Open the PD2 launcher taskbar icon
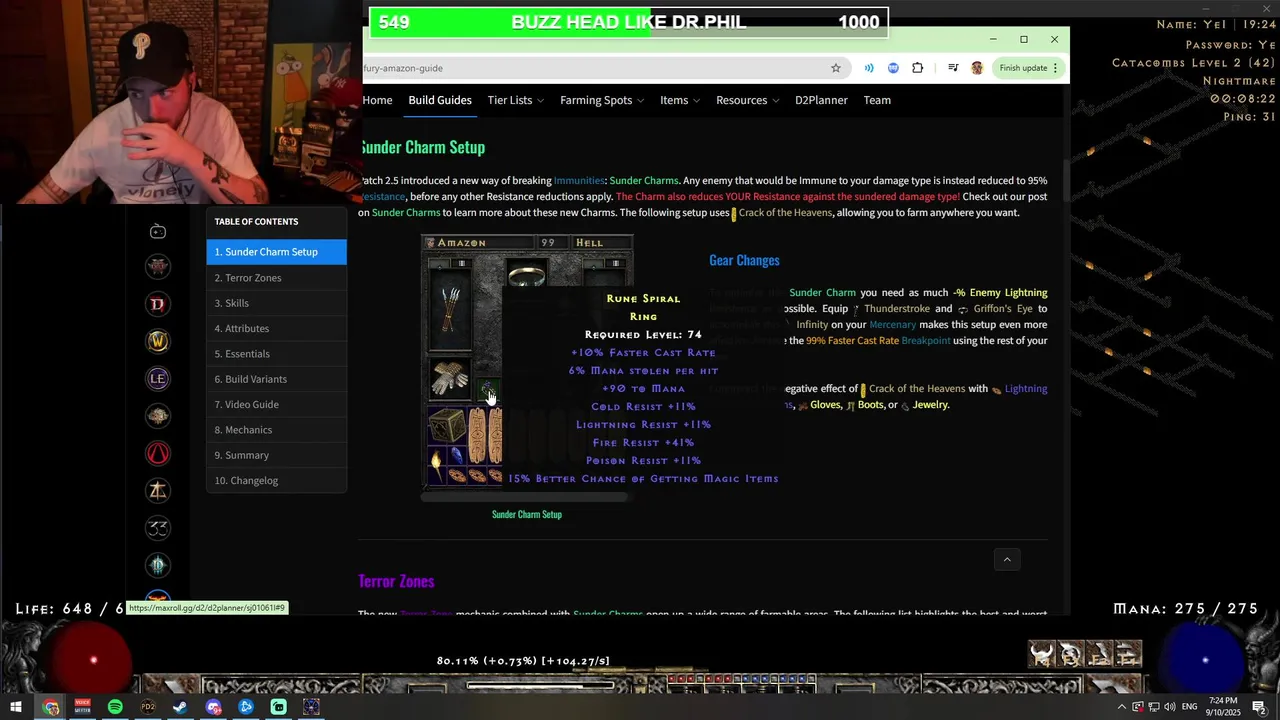 pos(148,707)
